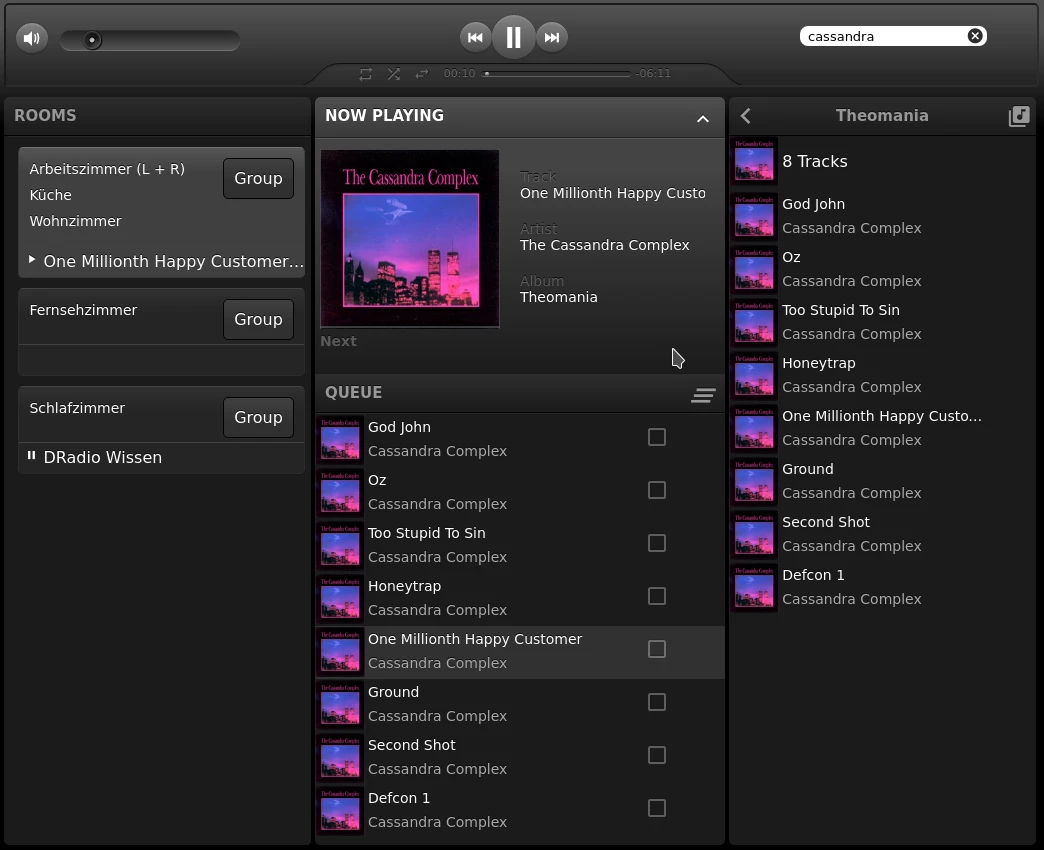Screen dimensions: 1044x850
Task: Select the Wohnzimmer room entry
Action: (x=75, y=221)
